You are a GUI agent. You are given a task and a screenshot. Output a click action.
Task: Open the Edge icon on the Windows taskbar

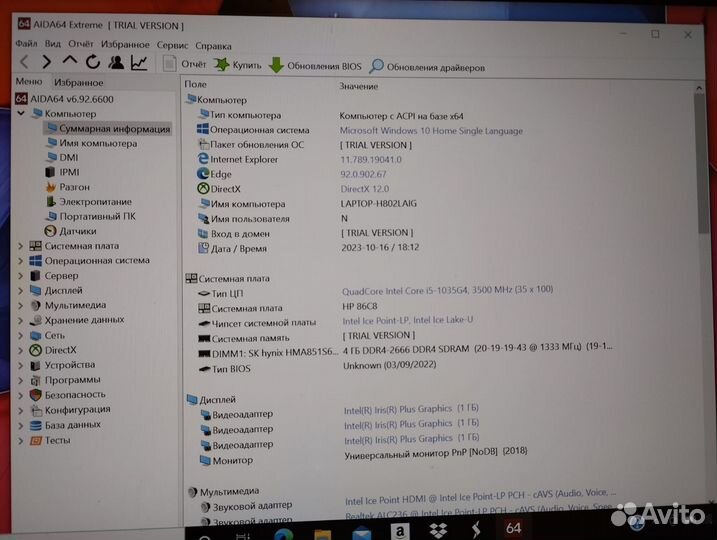[x=284, y=533]
